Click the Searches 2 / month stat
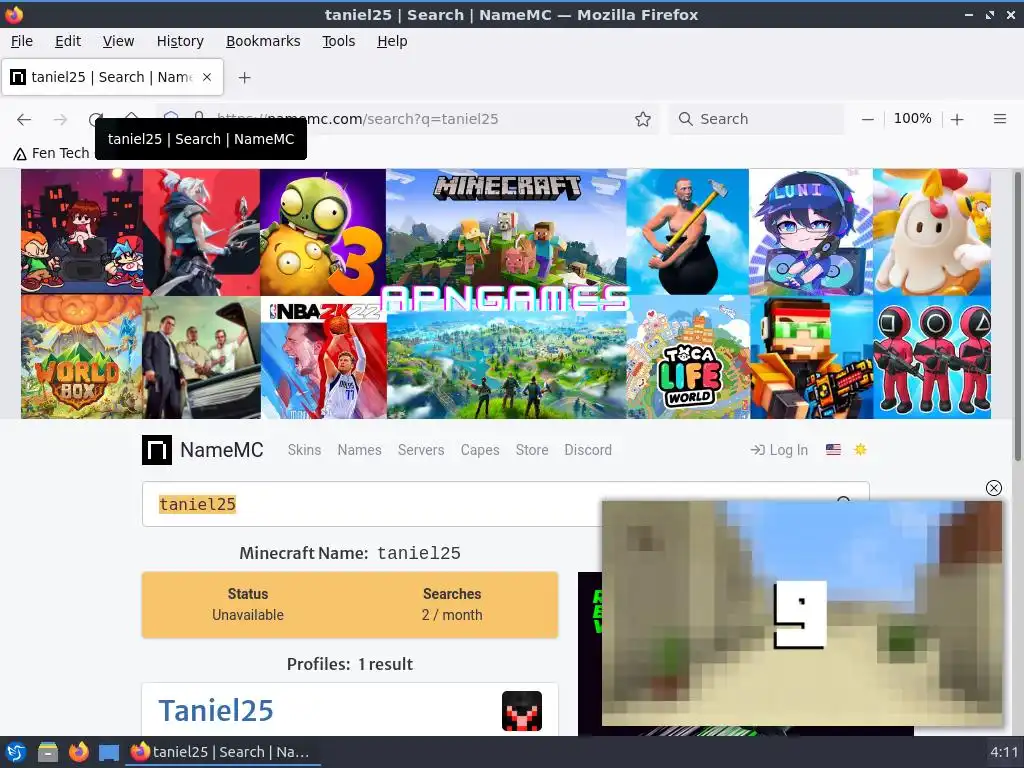The image size is (1024, 768). 452,605
